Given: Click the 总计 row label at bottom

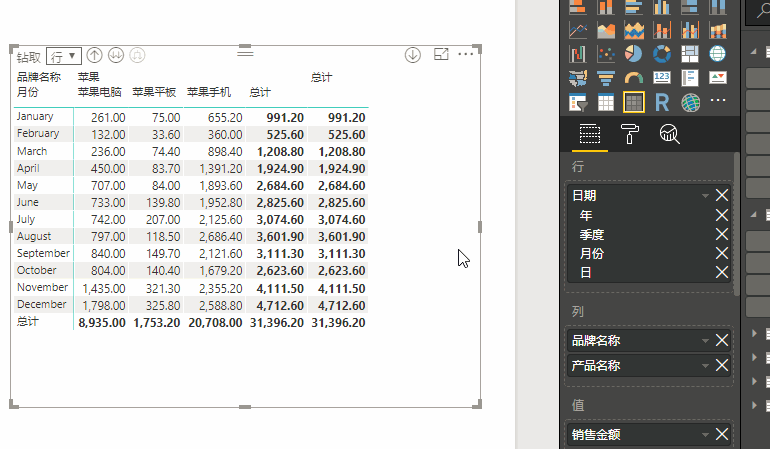Looking at the screenshot, I should coord(28,322).
